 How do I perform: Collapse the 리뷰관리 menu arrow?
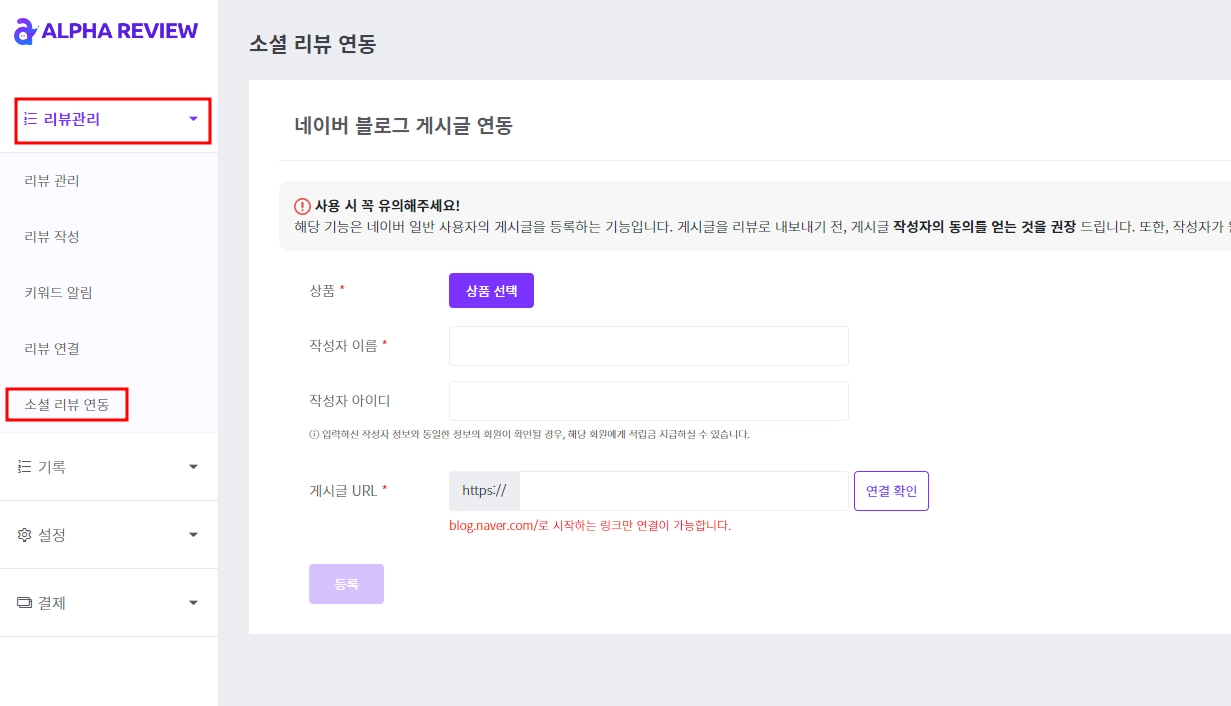pyautogui.click(x=193, y=120)
